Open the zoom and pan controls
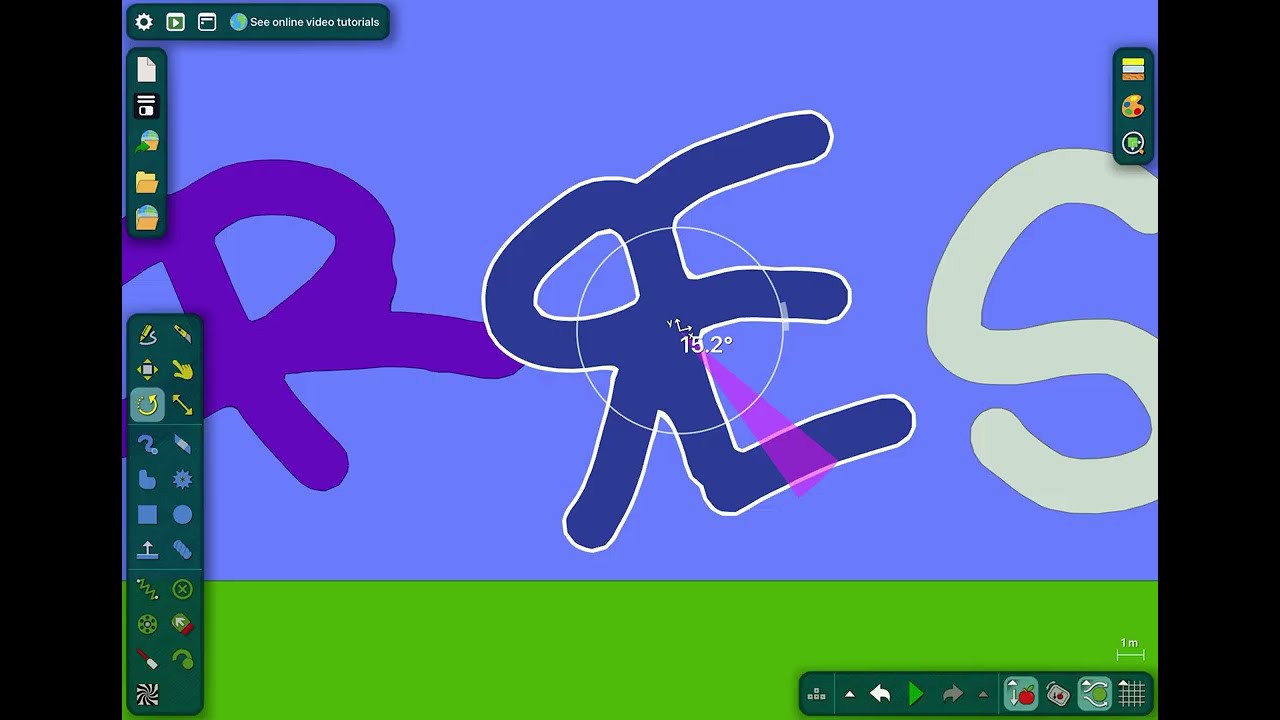 pyautogui.click(x=1133, y=143)
